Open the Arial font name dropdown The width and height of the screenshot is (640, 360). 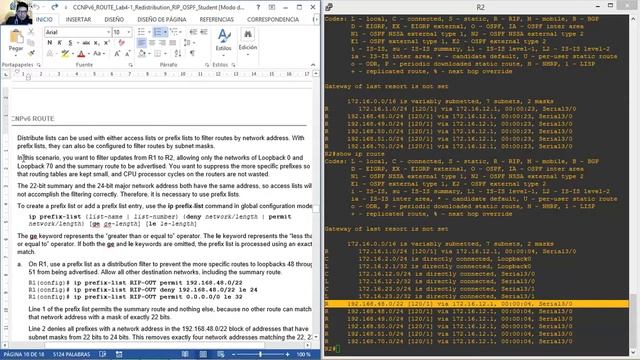pos(108,32)
